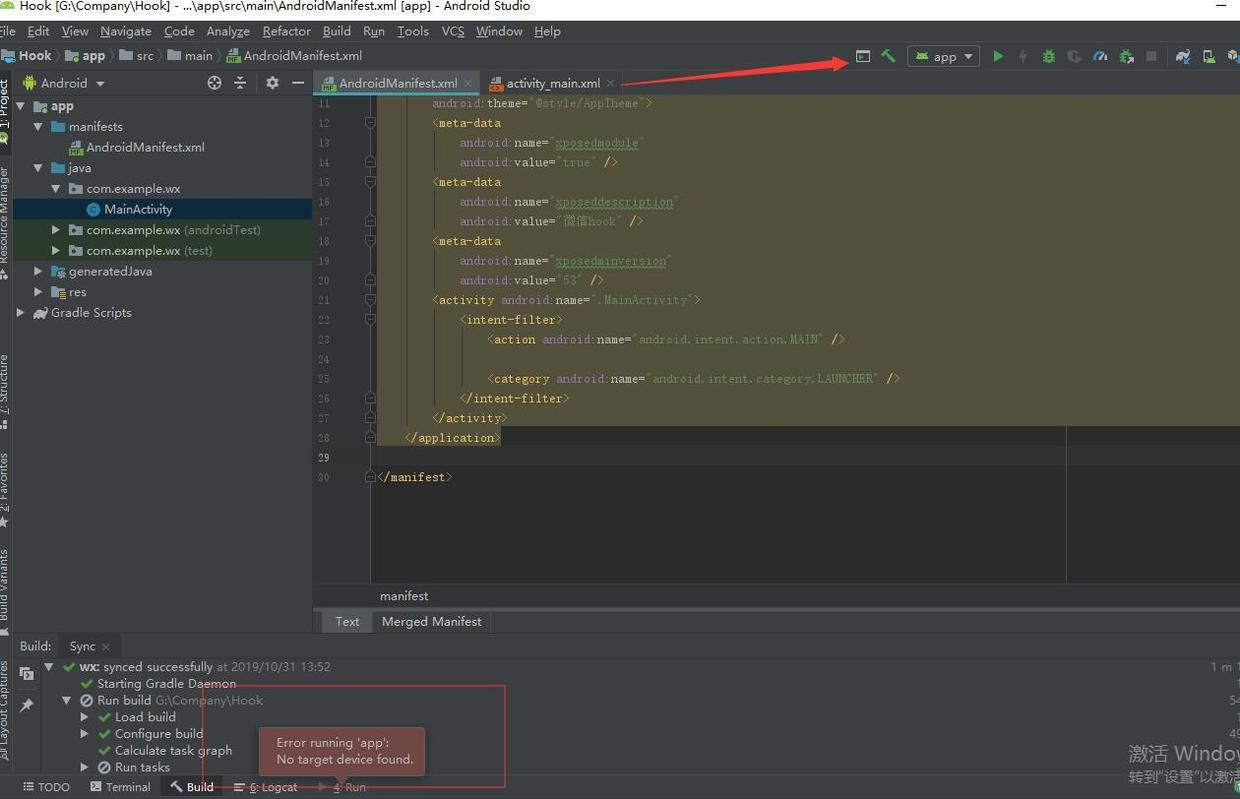Open the VCS menu
This screenshot has height=799, width=1240.
(x=453, y=31)
